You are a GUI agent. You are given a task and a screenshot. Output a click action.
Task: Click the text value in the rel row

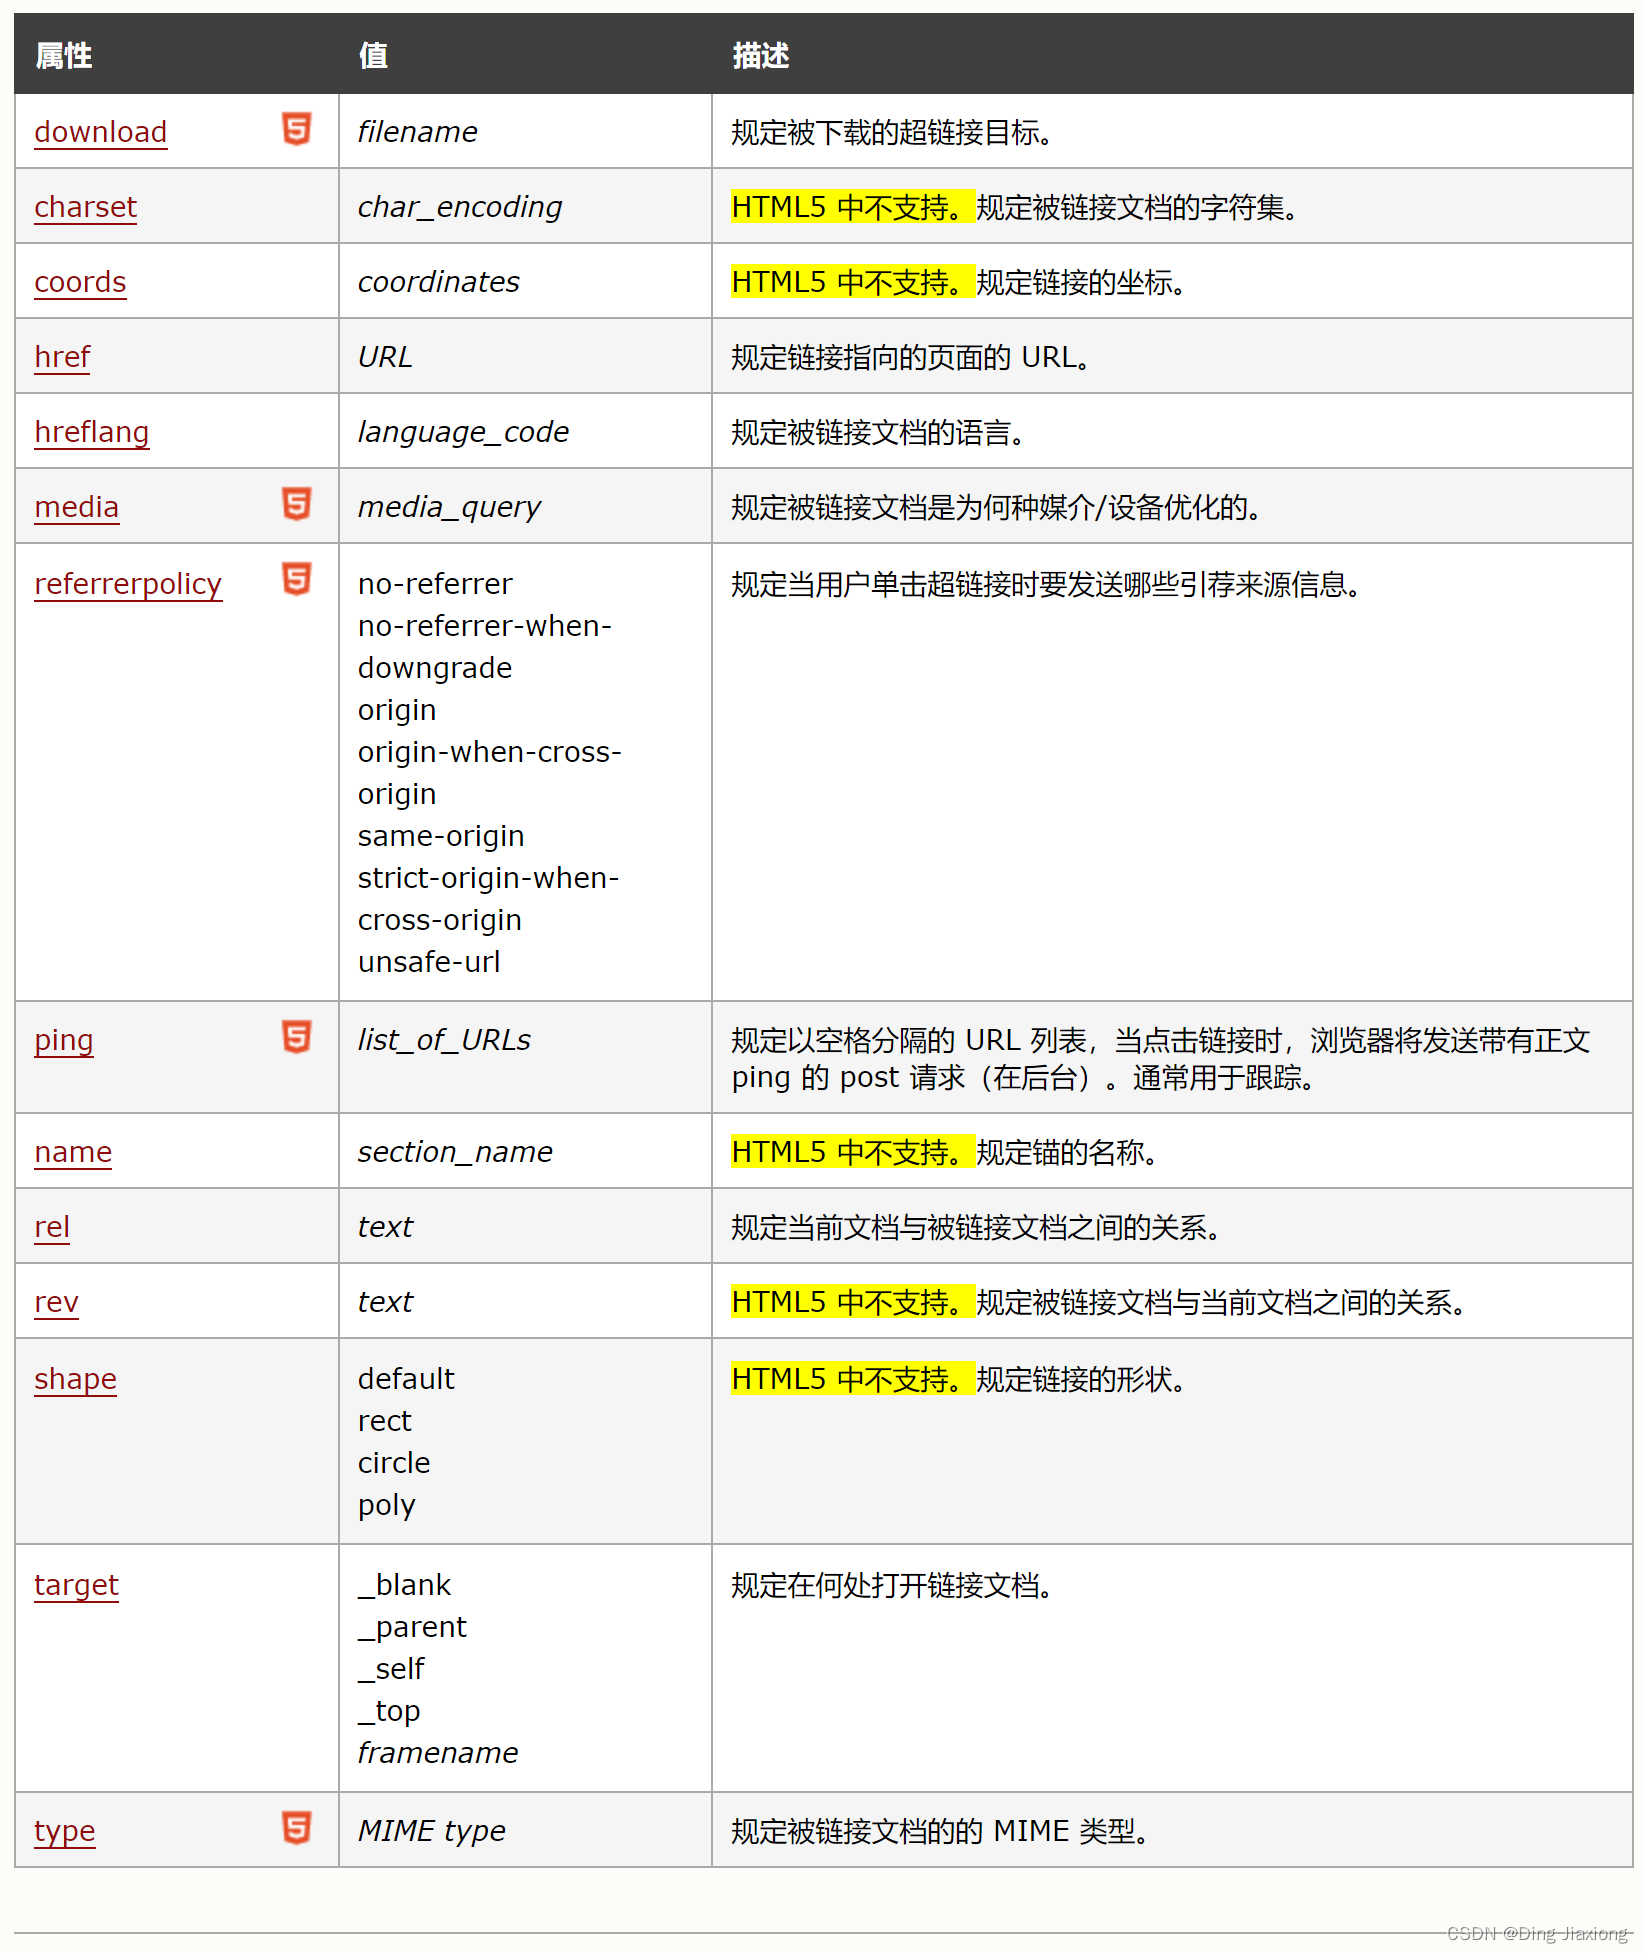point(385,1227)
